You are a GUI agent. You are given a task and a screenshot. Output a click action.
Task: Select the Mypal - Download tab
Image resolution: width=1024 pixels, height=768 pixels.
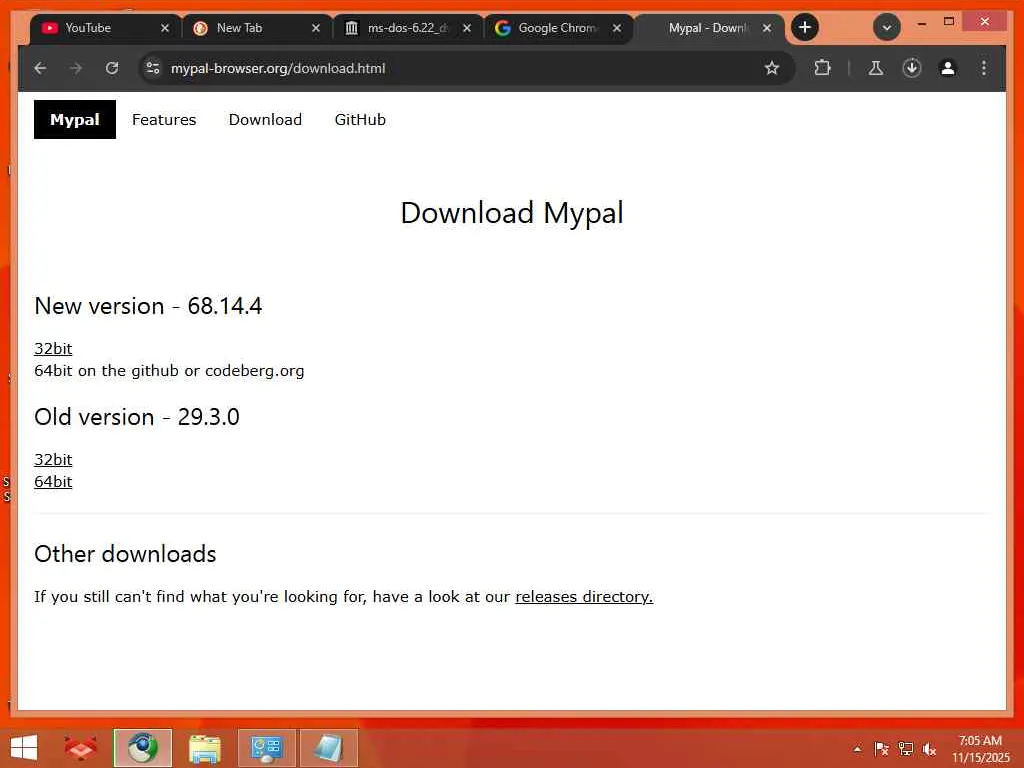(709, 28)
